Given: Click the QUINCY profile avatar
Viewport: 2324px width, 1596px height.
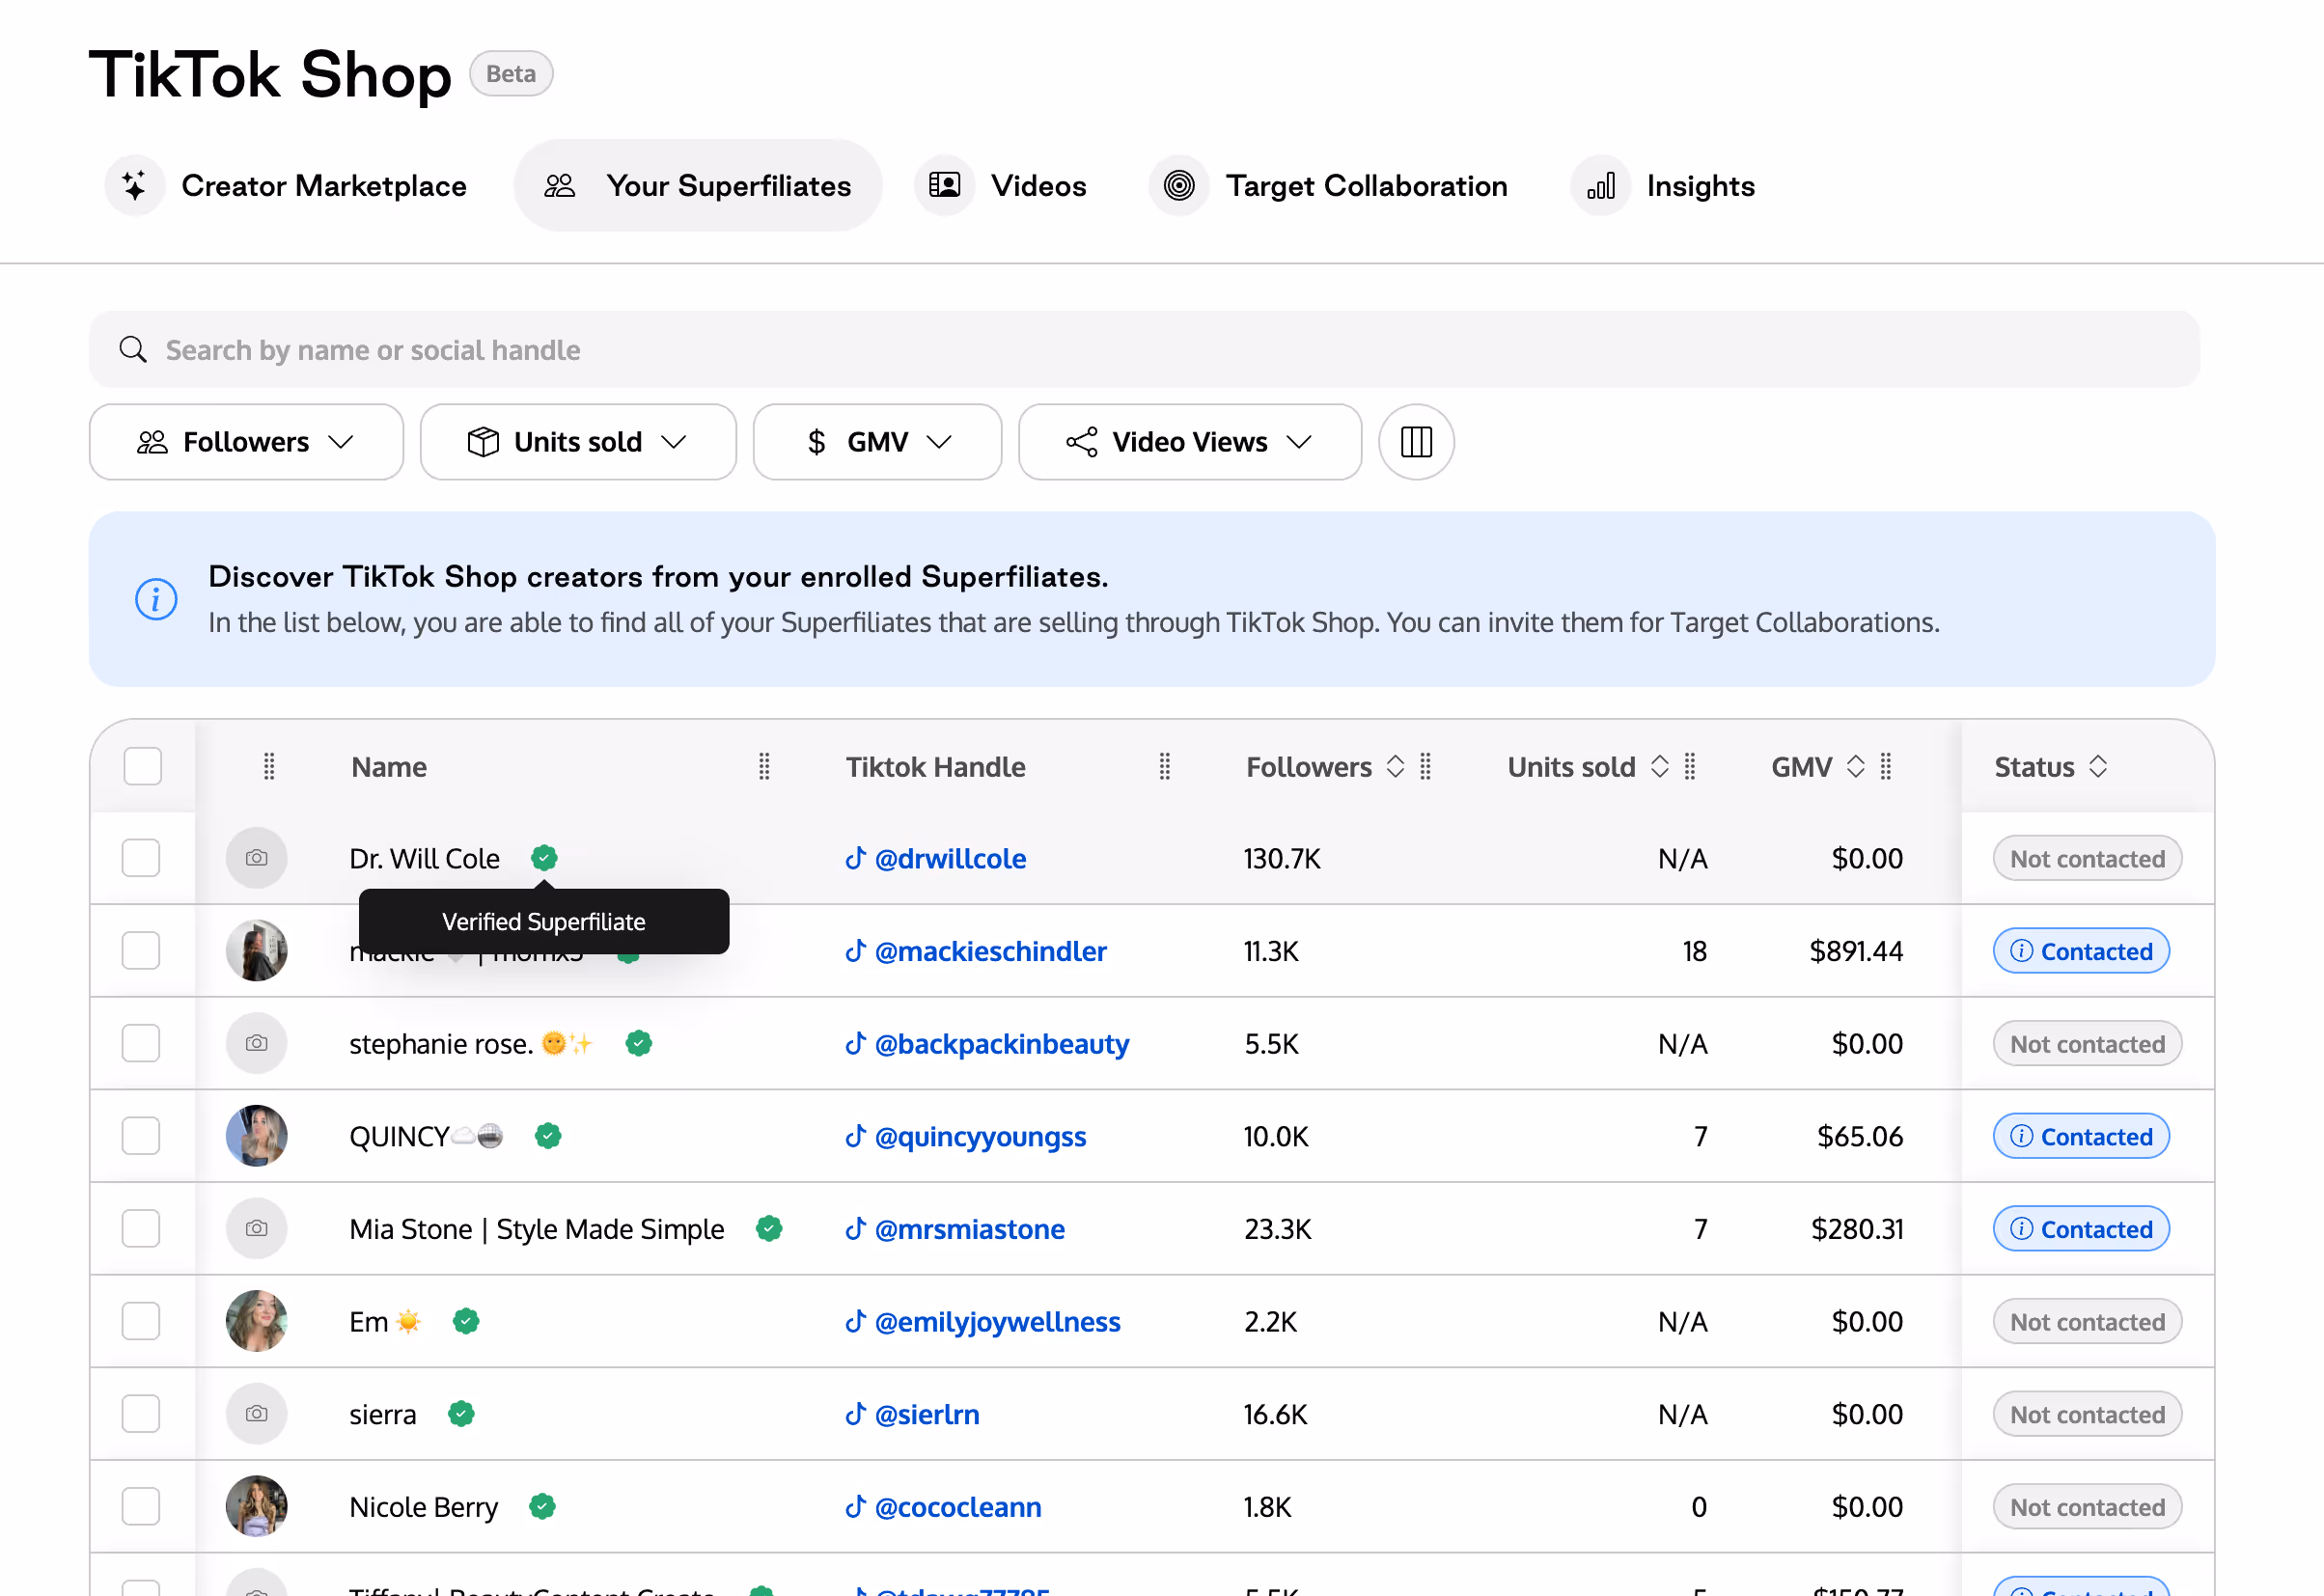Looking at the screenshot, I should point(256,1135).
